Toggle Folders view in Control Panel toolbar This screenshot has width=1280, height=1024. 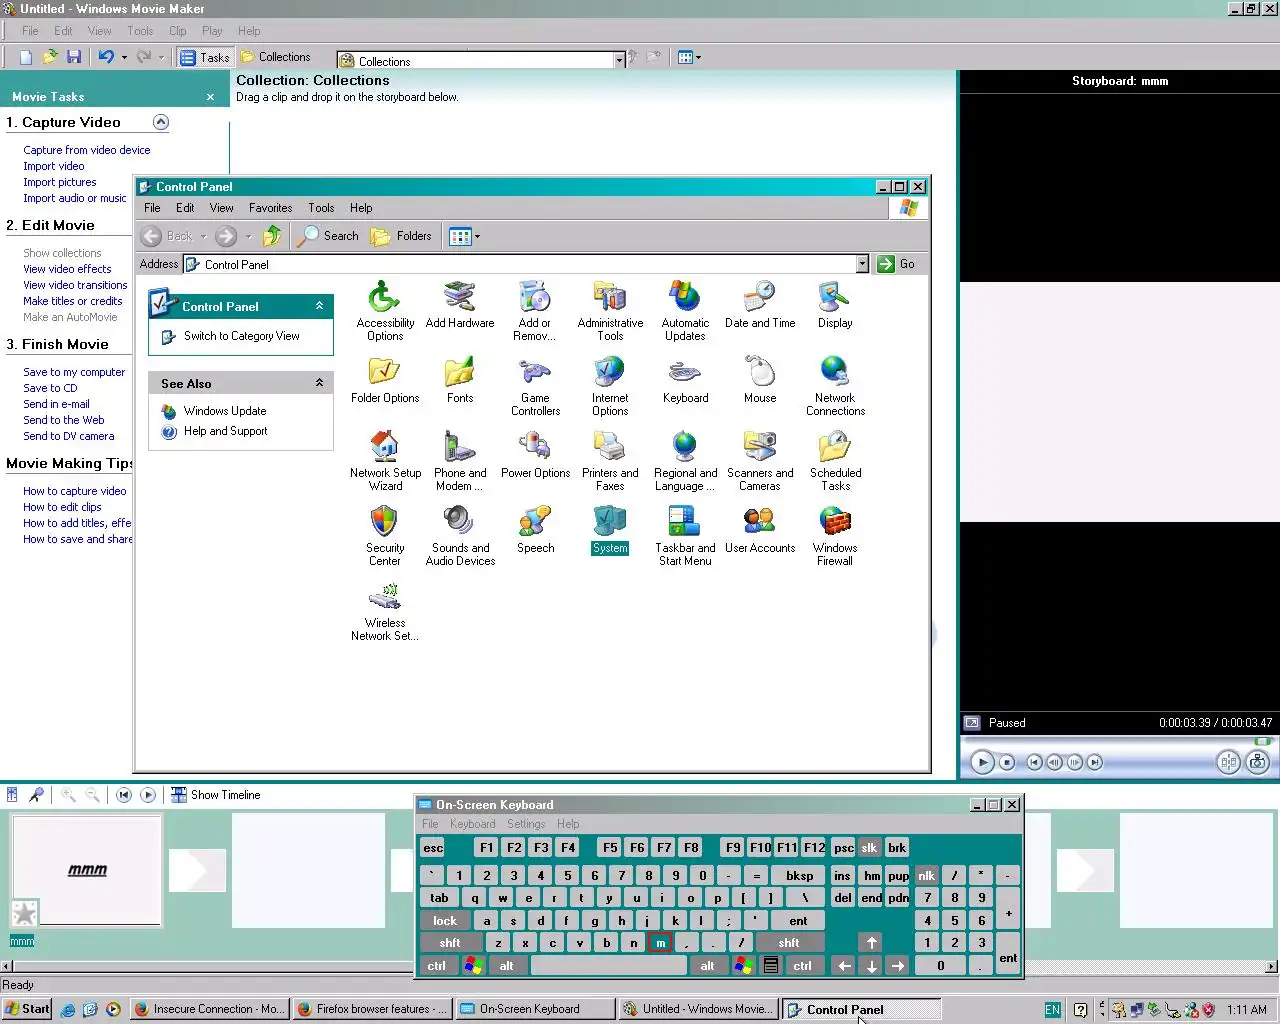[401, 236]
